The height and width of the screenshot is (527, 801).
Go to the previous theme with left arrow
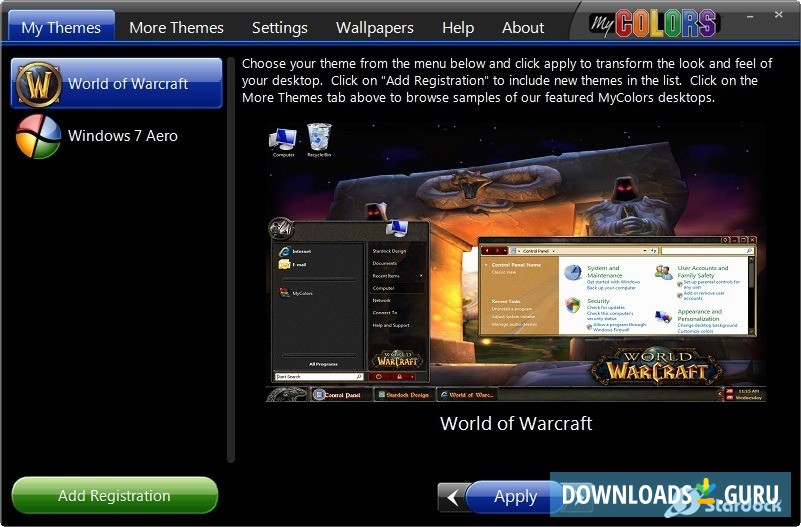[453, 497]
